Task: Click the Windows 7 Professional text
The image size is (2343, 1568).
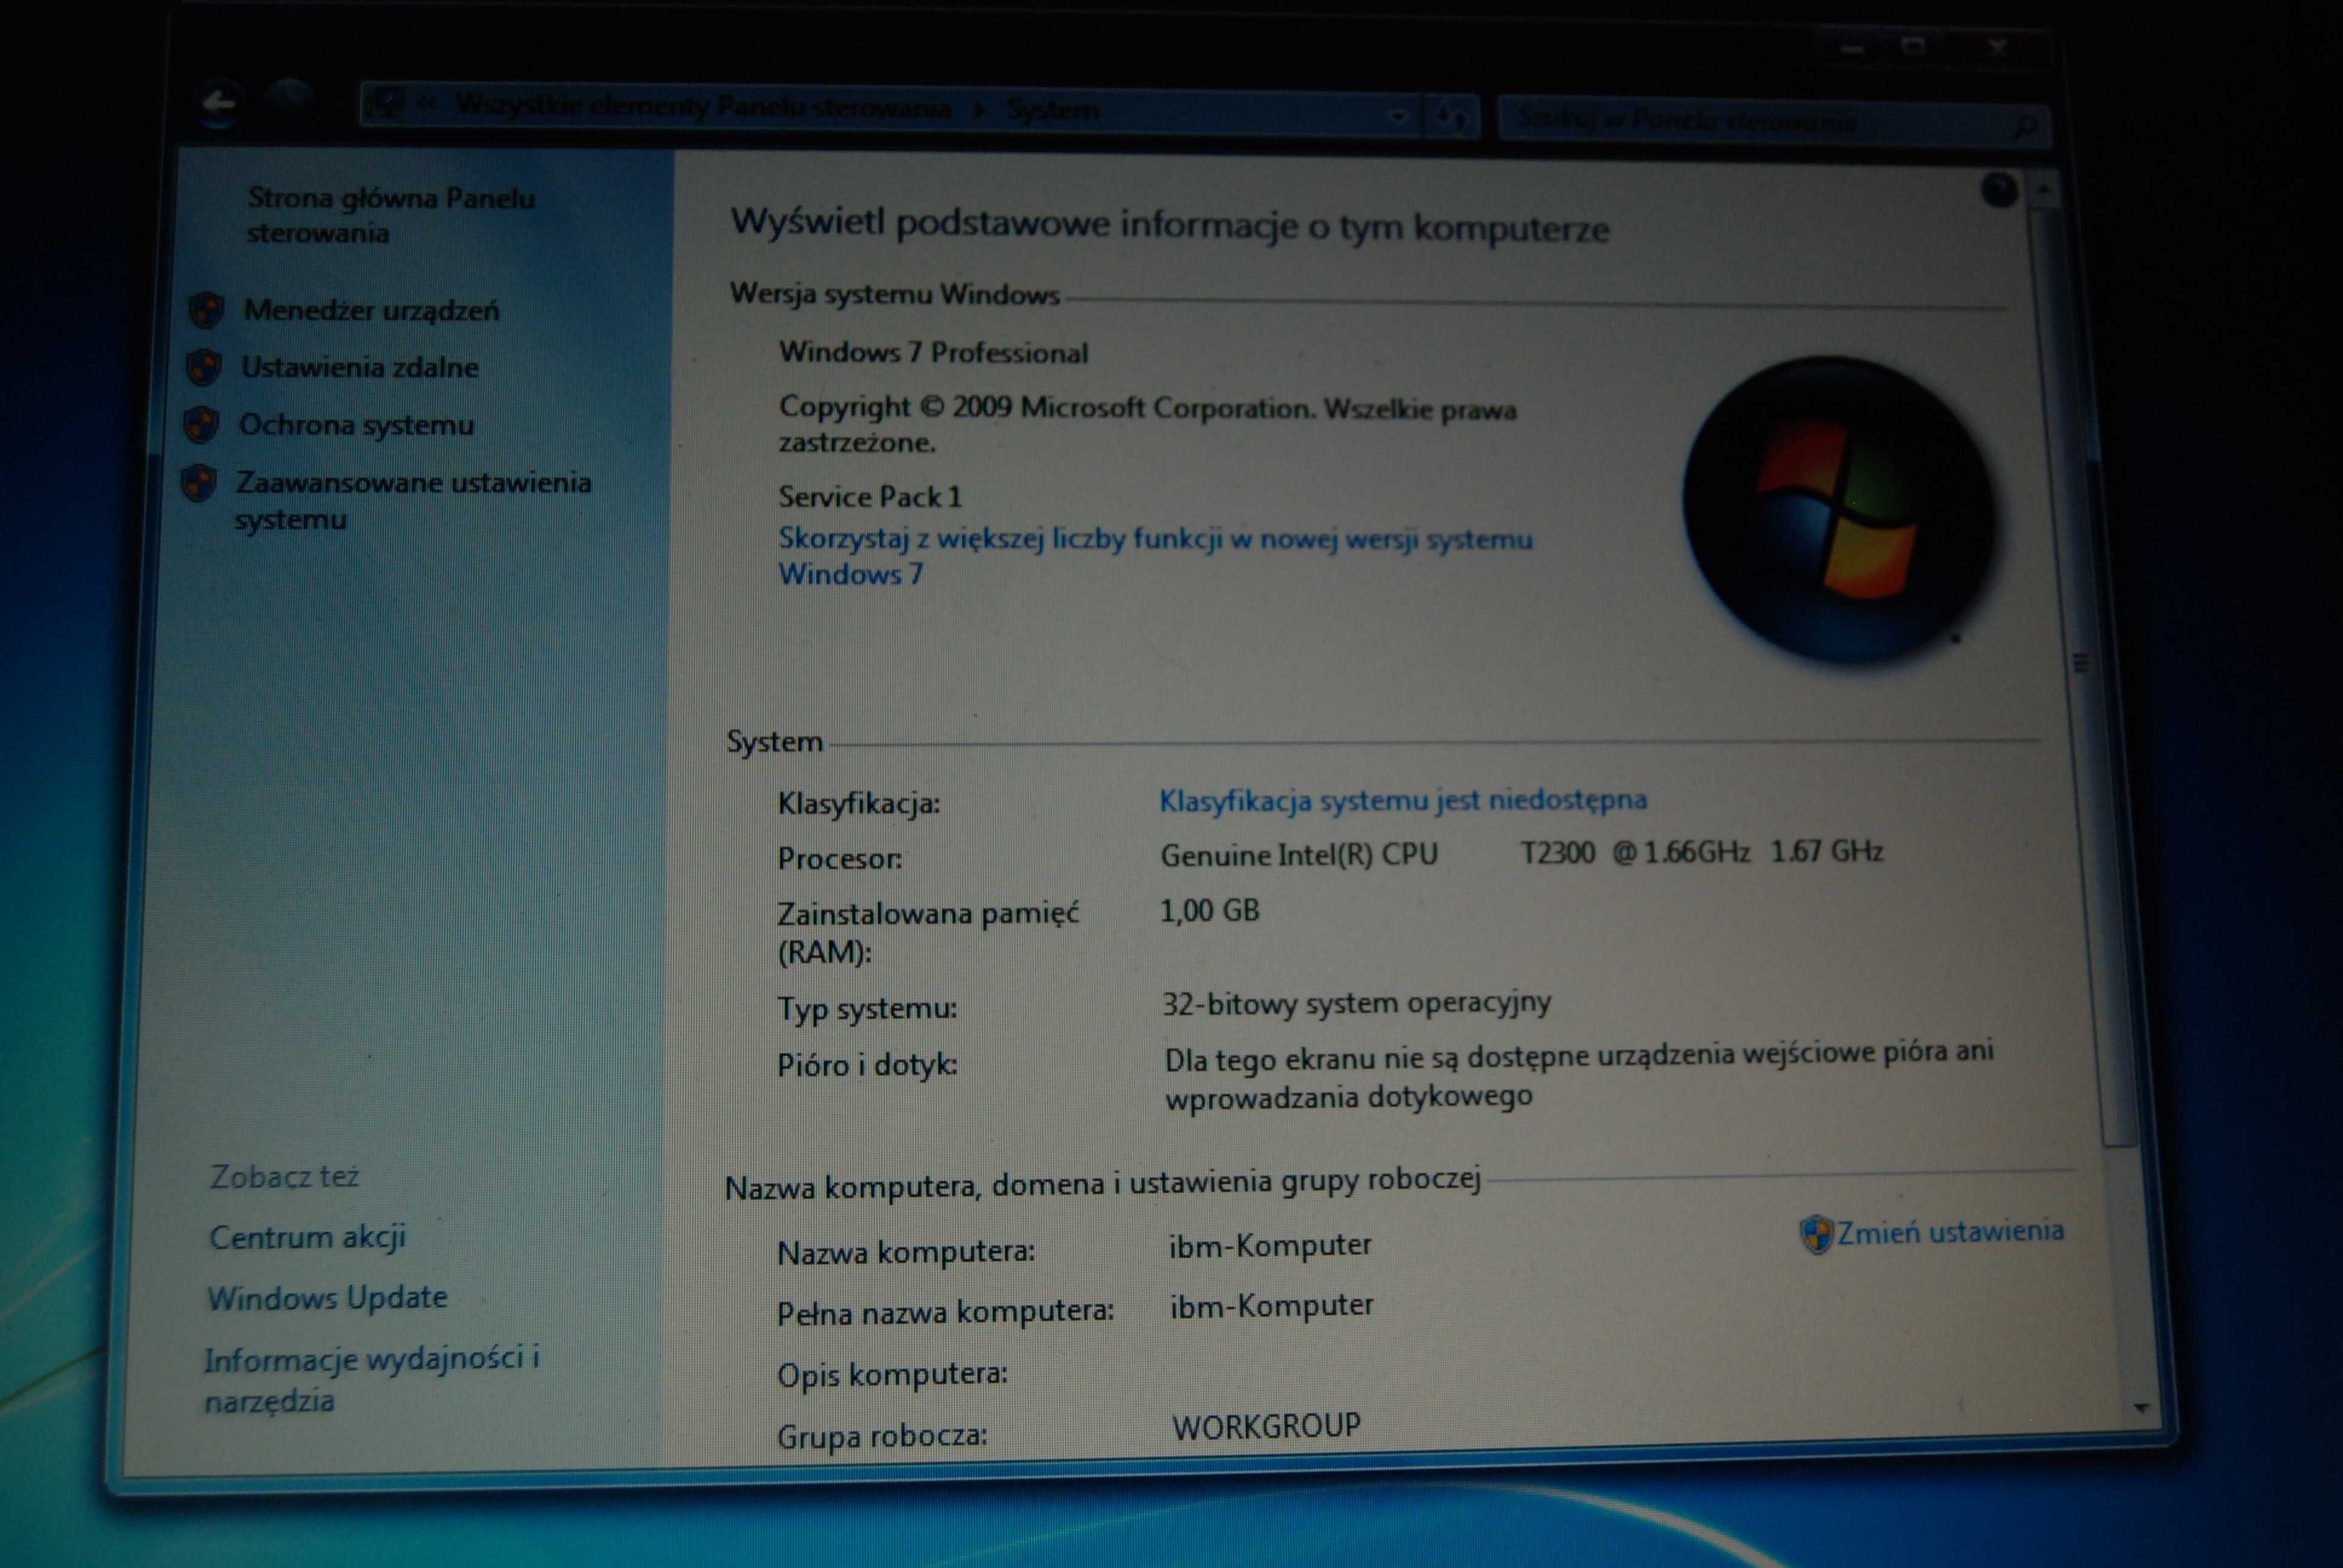Action: coord(933,352)
